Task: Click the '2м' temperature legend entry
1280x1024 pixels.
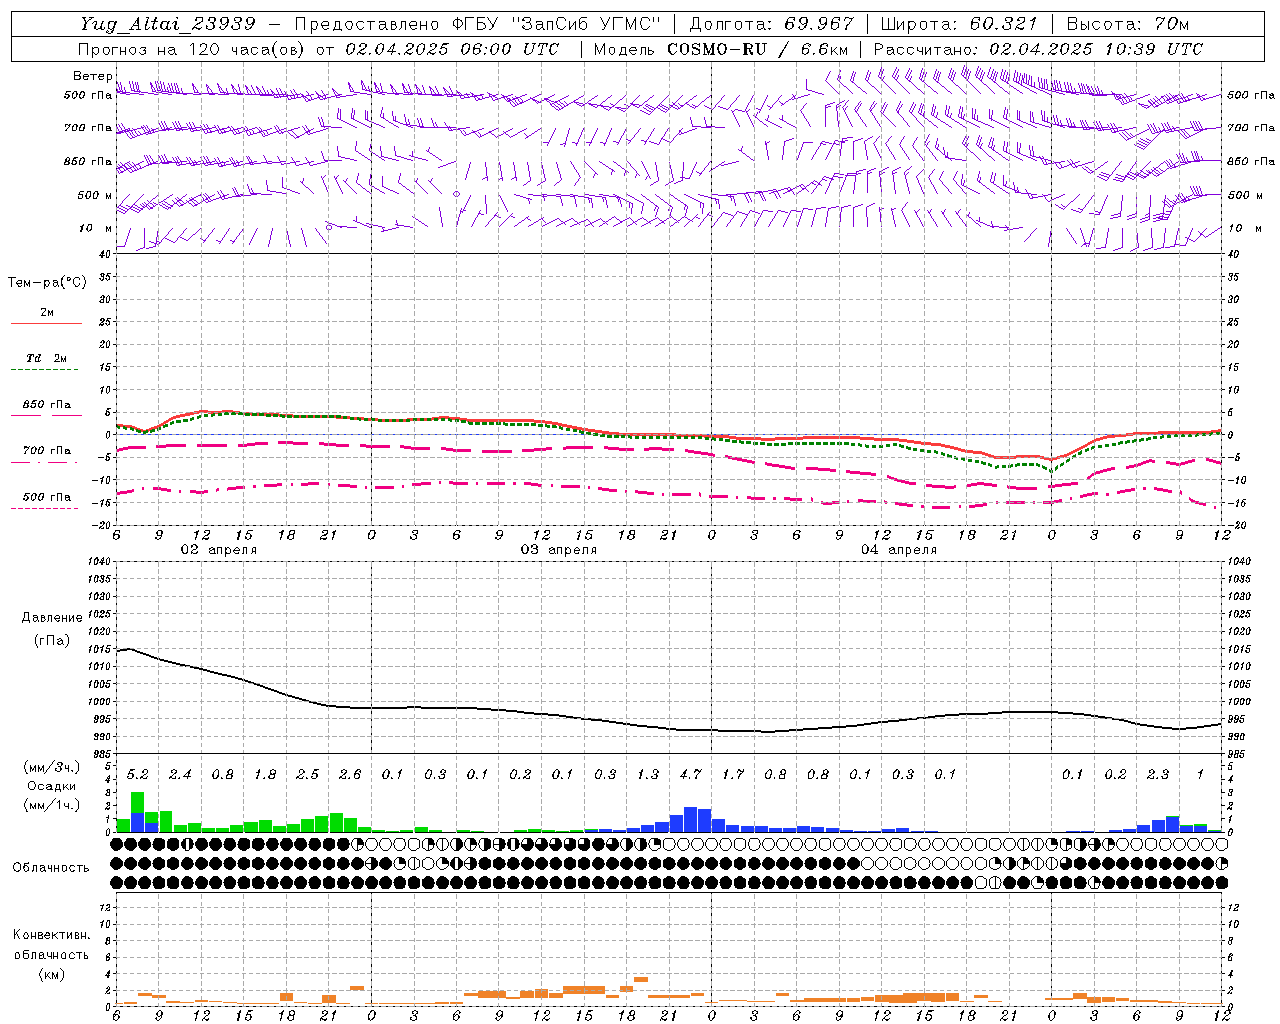Action: [47, 313]
